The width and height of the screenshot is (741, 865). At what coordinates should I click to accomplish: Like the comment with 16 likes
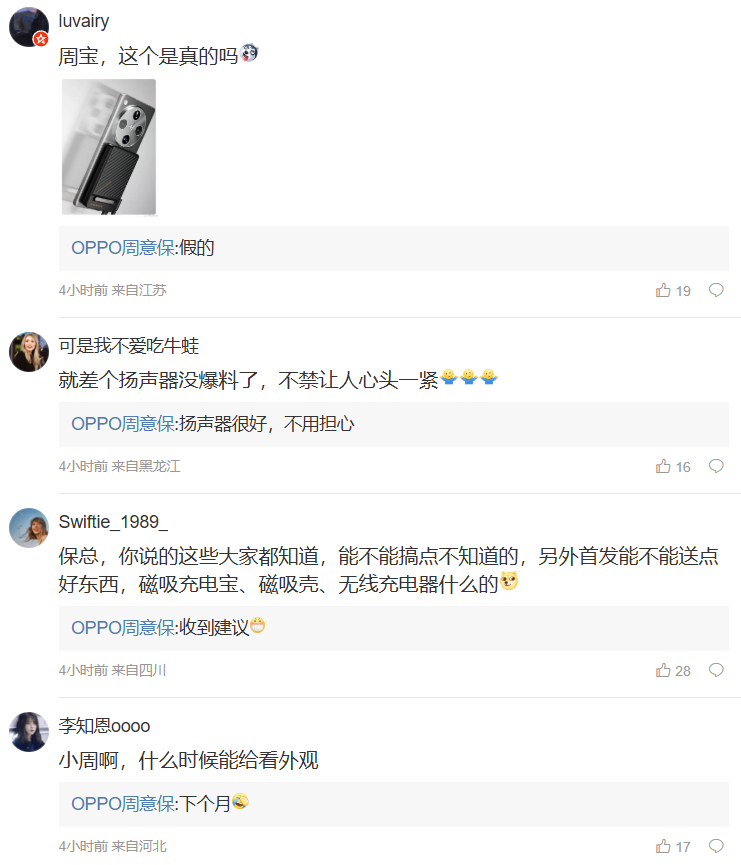[x=663, y=467]
